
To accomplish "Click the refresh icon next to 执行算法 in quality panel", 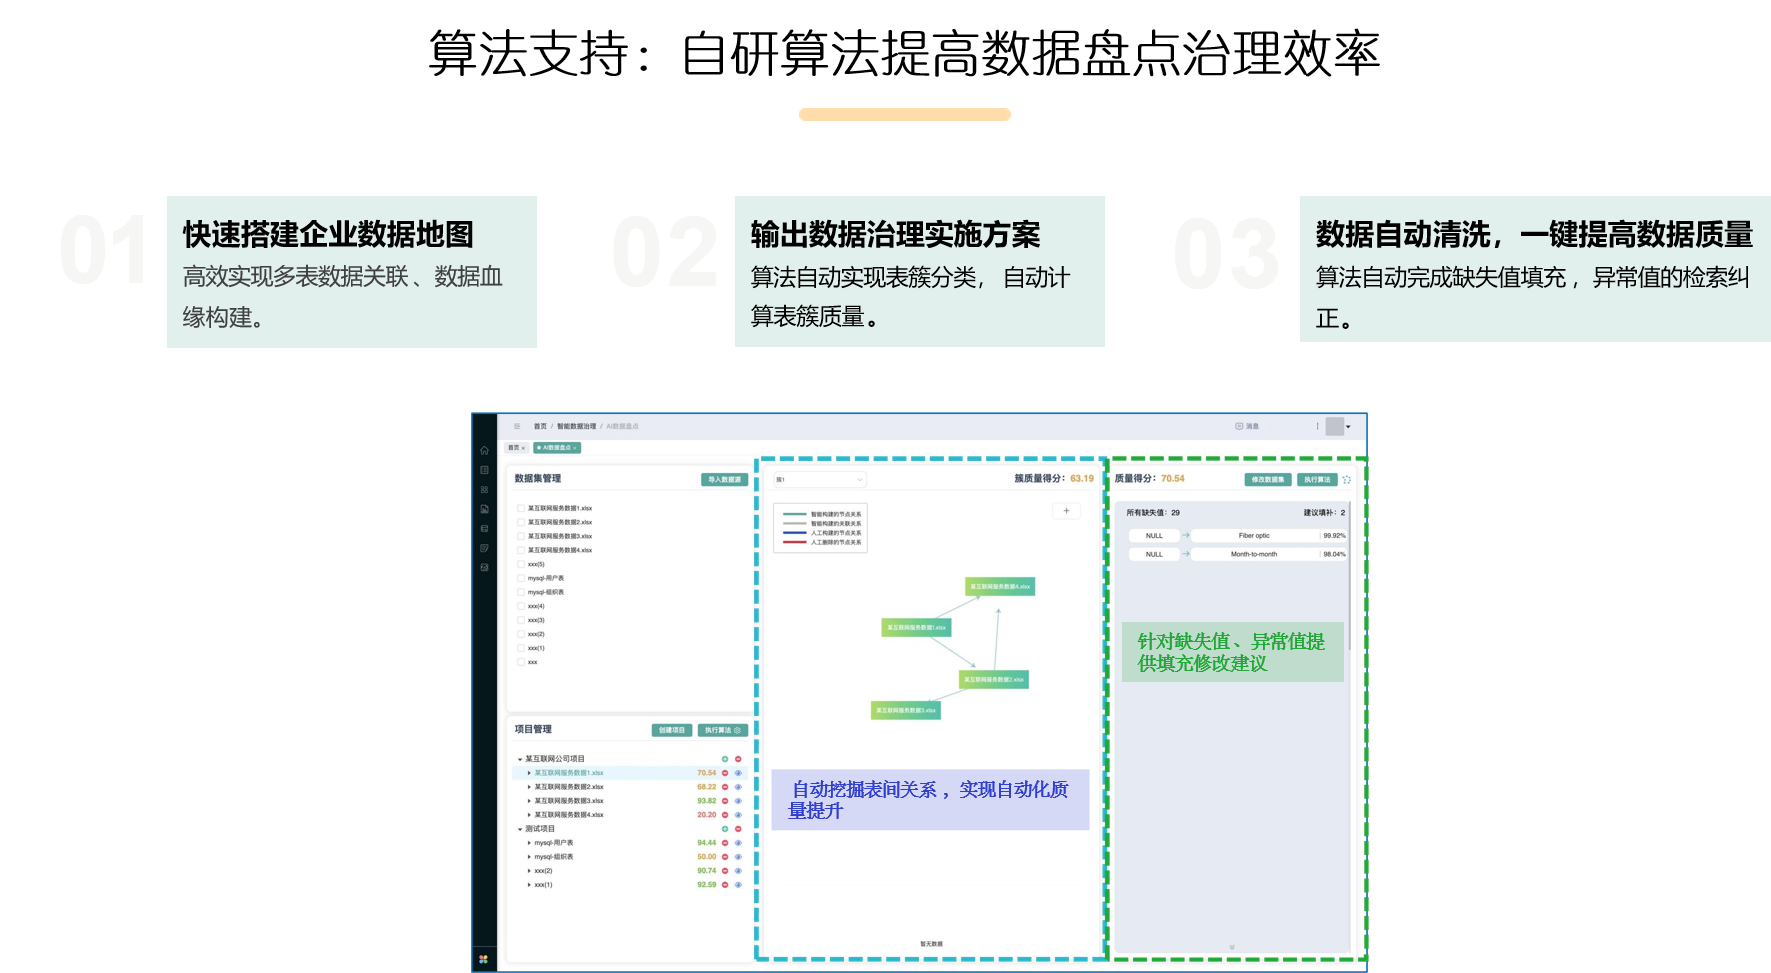I will tap(1346, 480).
